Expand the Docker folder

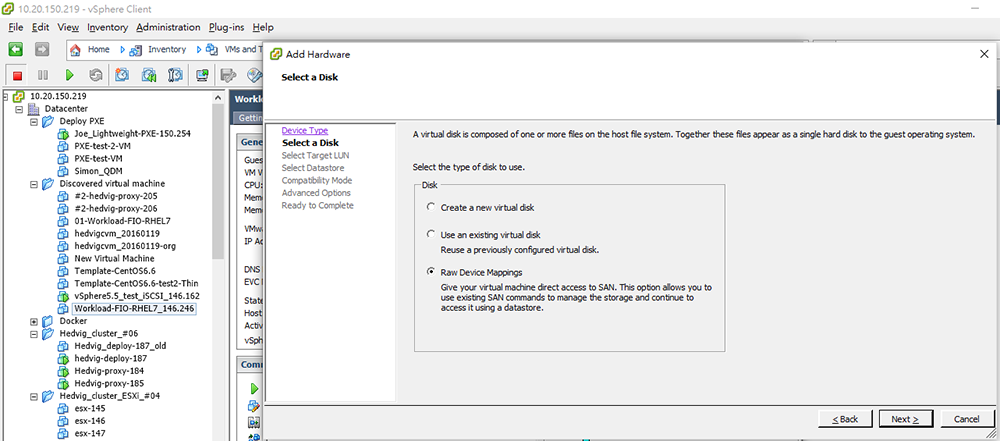pos(34,321)
